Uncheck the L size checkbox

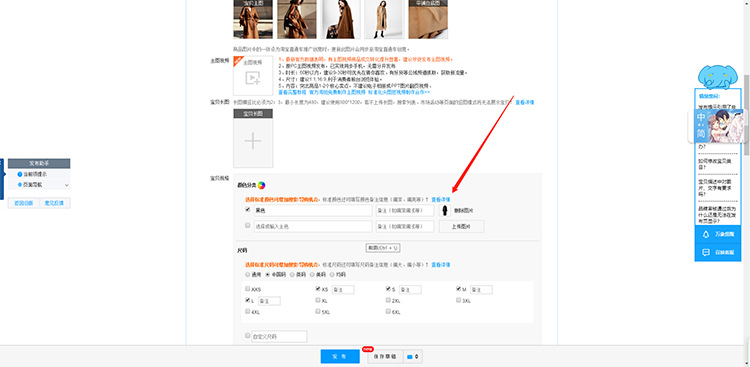(247, 300)
